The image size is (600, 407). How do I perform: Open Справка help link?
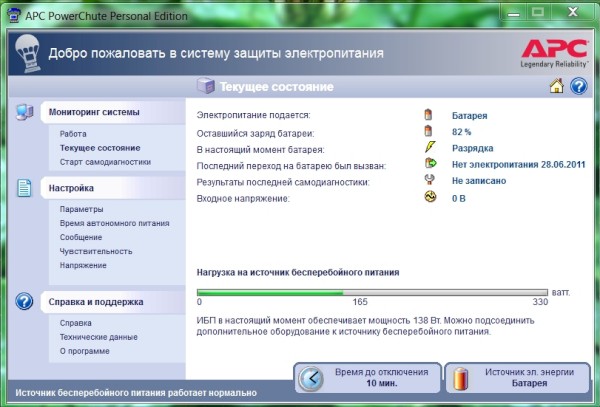[75, 323]
